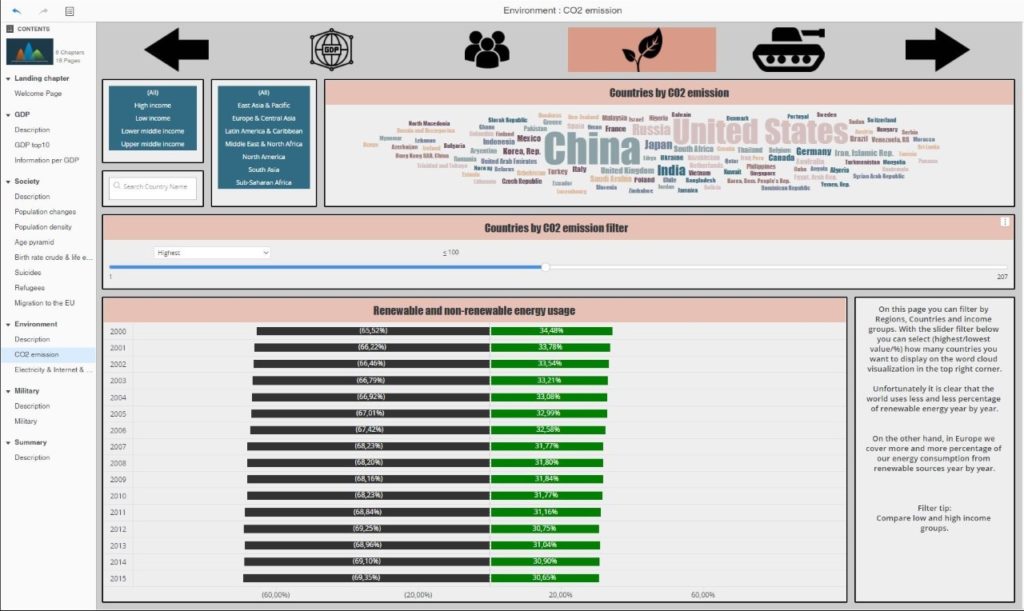The width and height of the screenshot is (1024, 611).
Task: Select Latin America & Caribbean region
Action: 264,131
